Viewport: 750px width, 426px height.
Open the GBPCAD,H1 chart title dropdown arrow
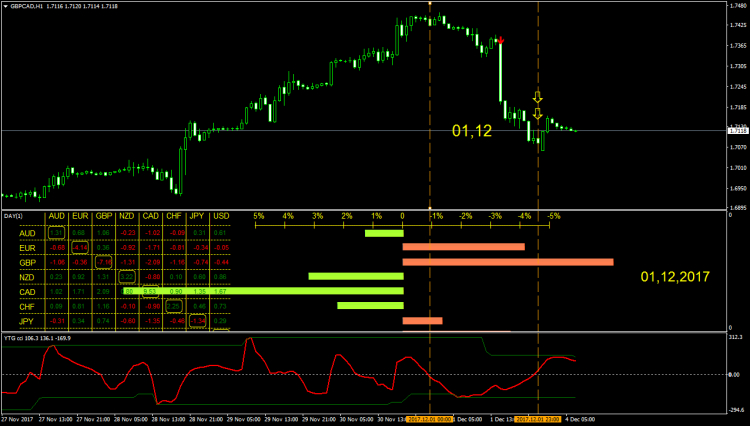[x=5, y=5]
